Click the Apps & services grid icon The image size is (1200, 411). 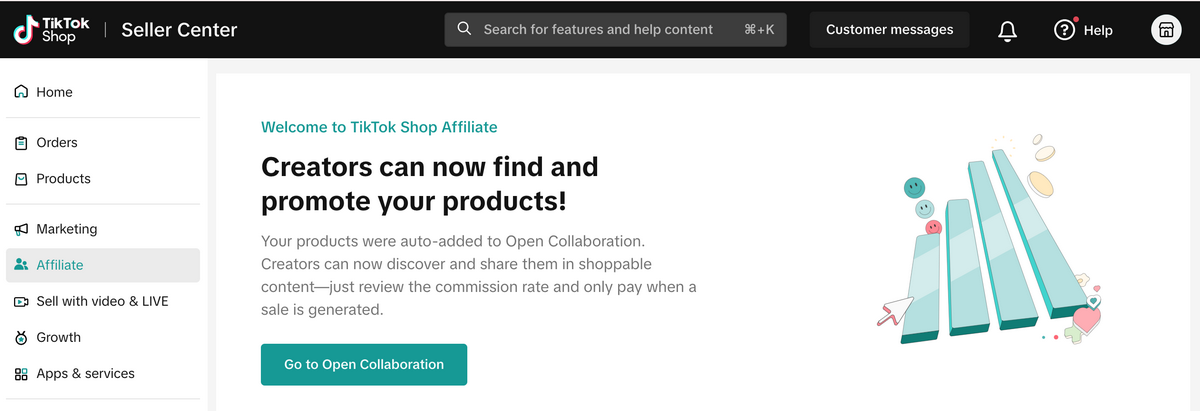21,374
